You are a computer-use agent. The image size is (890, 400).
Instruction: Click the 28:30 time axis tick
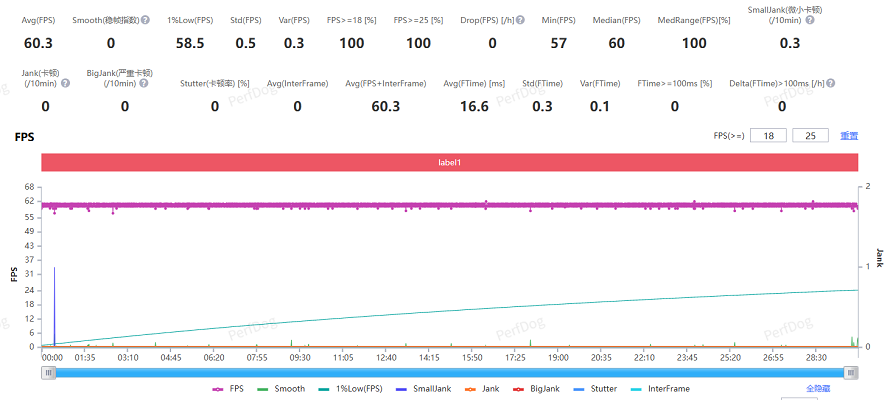(817, 358)
